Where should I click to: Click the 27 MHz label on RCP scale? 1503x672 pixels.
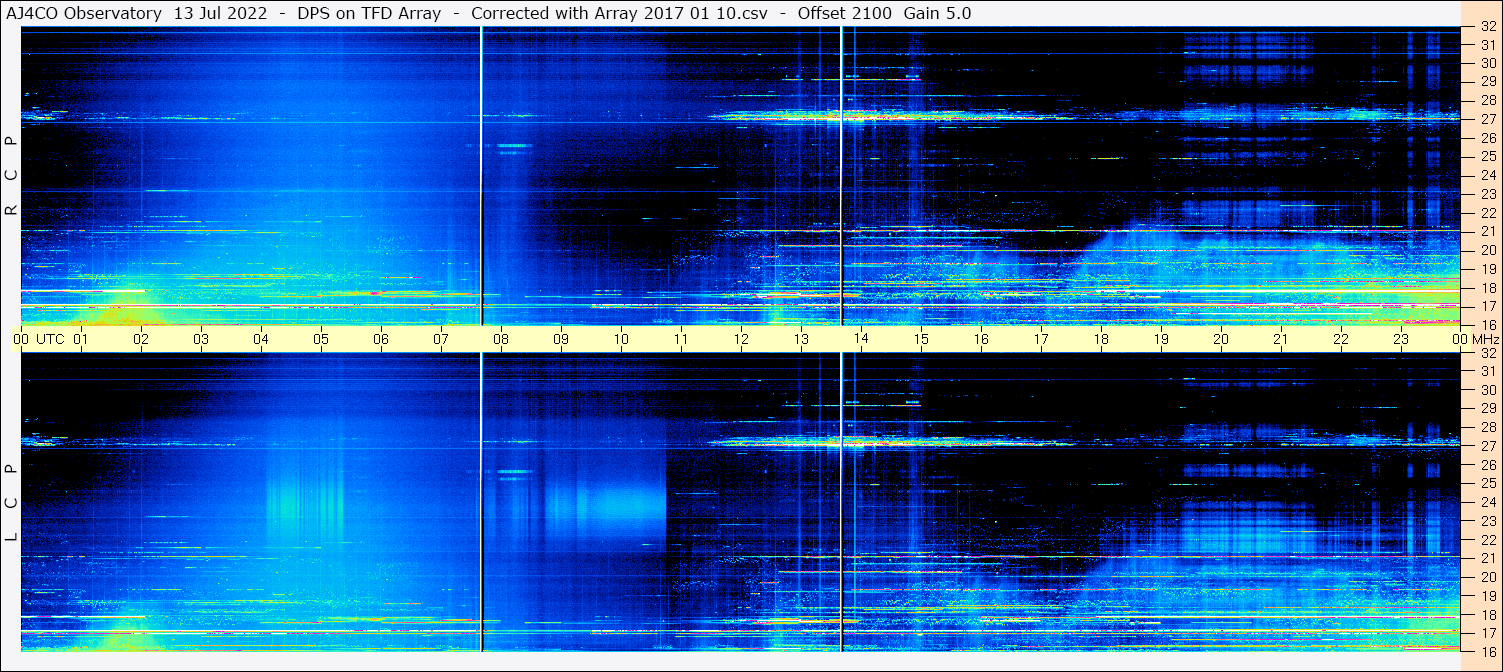[x=1487, y=119]
